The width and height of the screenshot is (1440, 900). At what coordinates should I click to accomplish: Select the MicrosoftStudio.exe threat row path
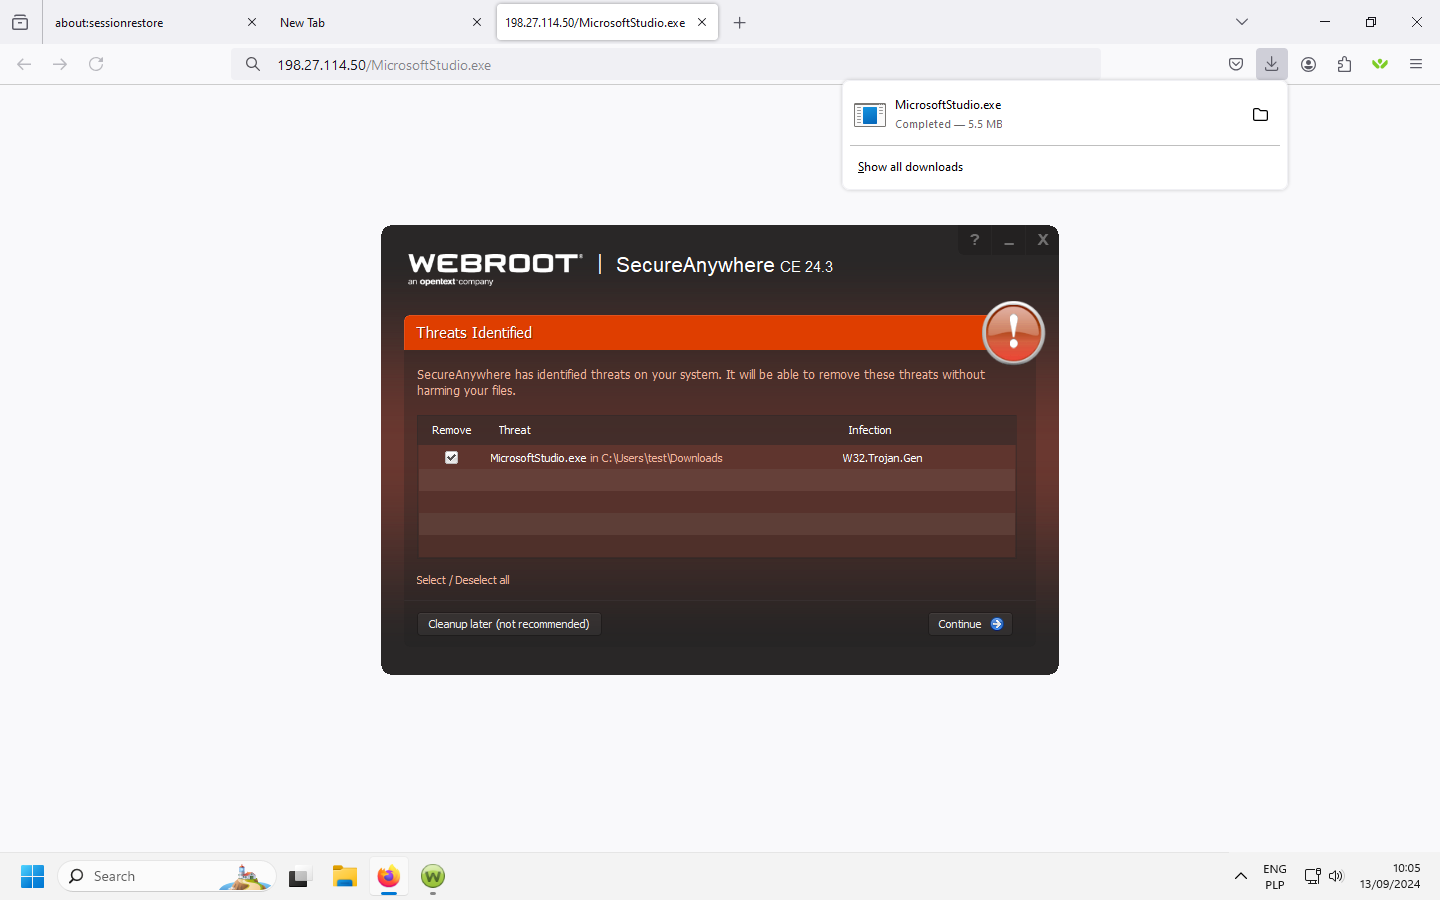[606, 458]
